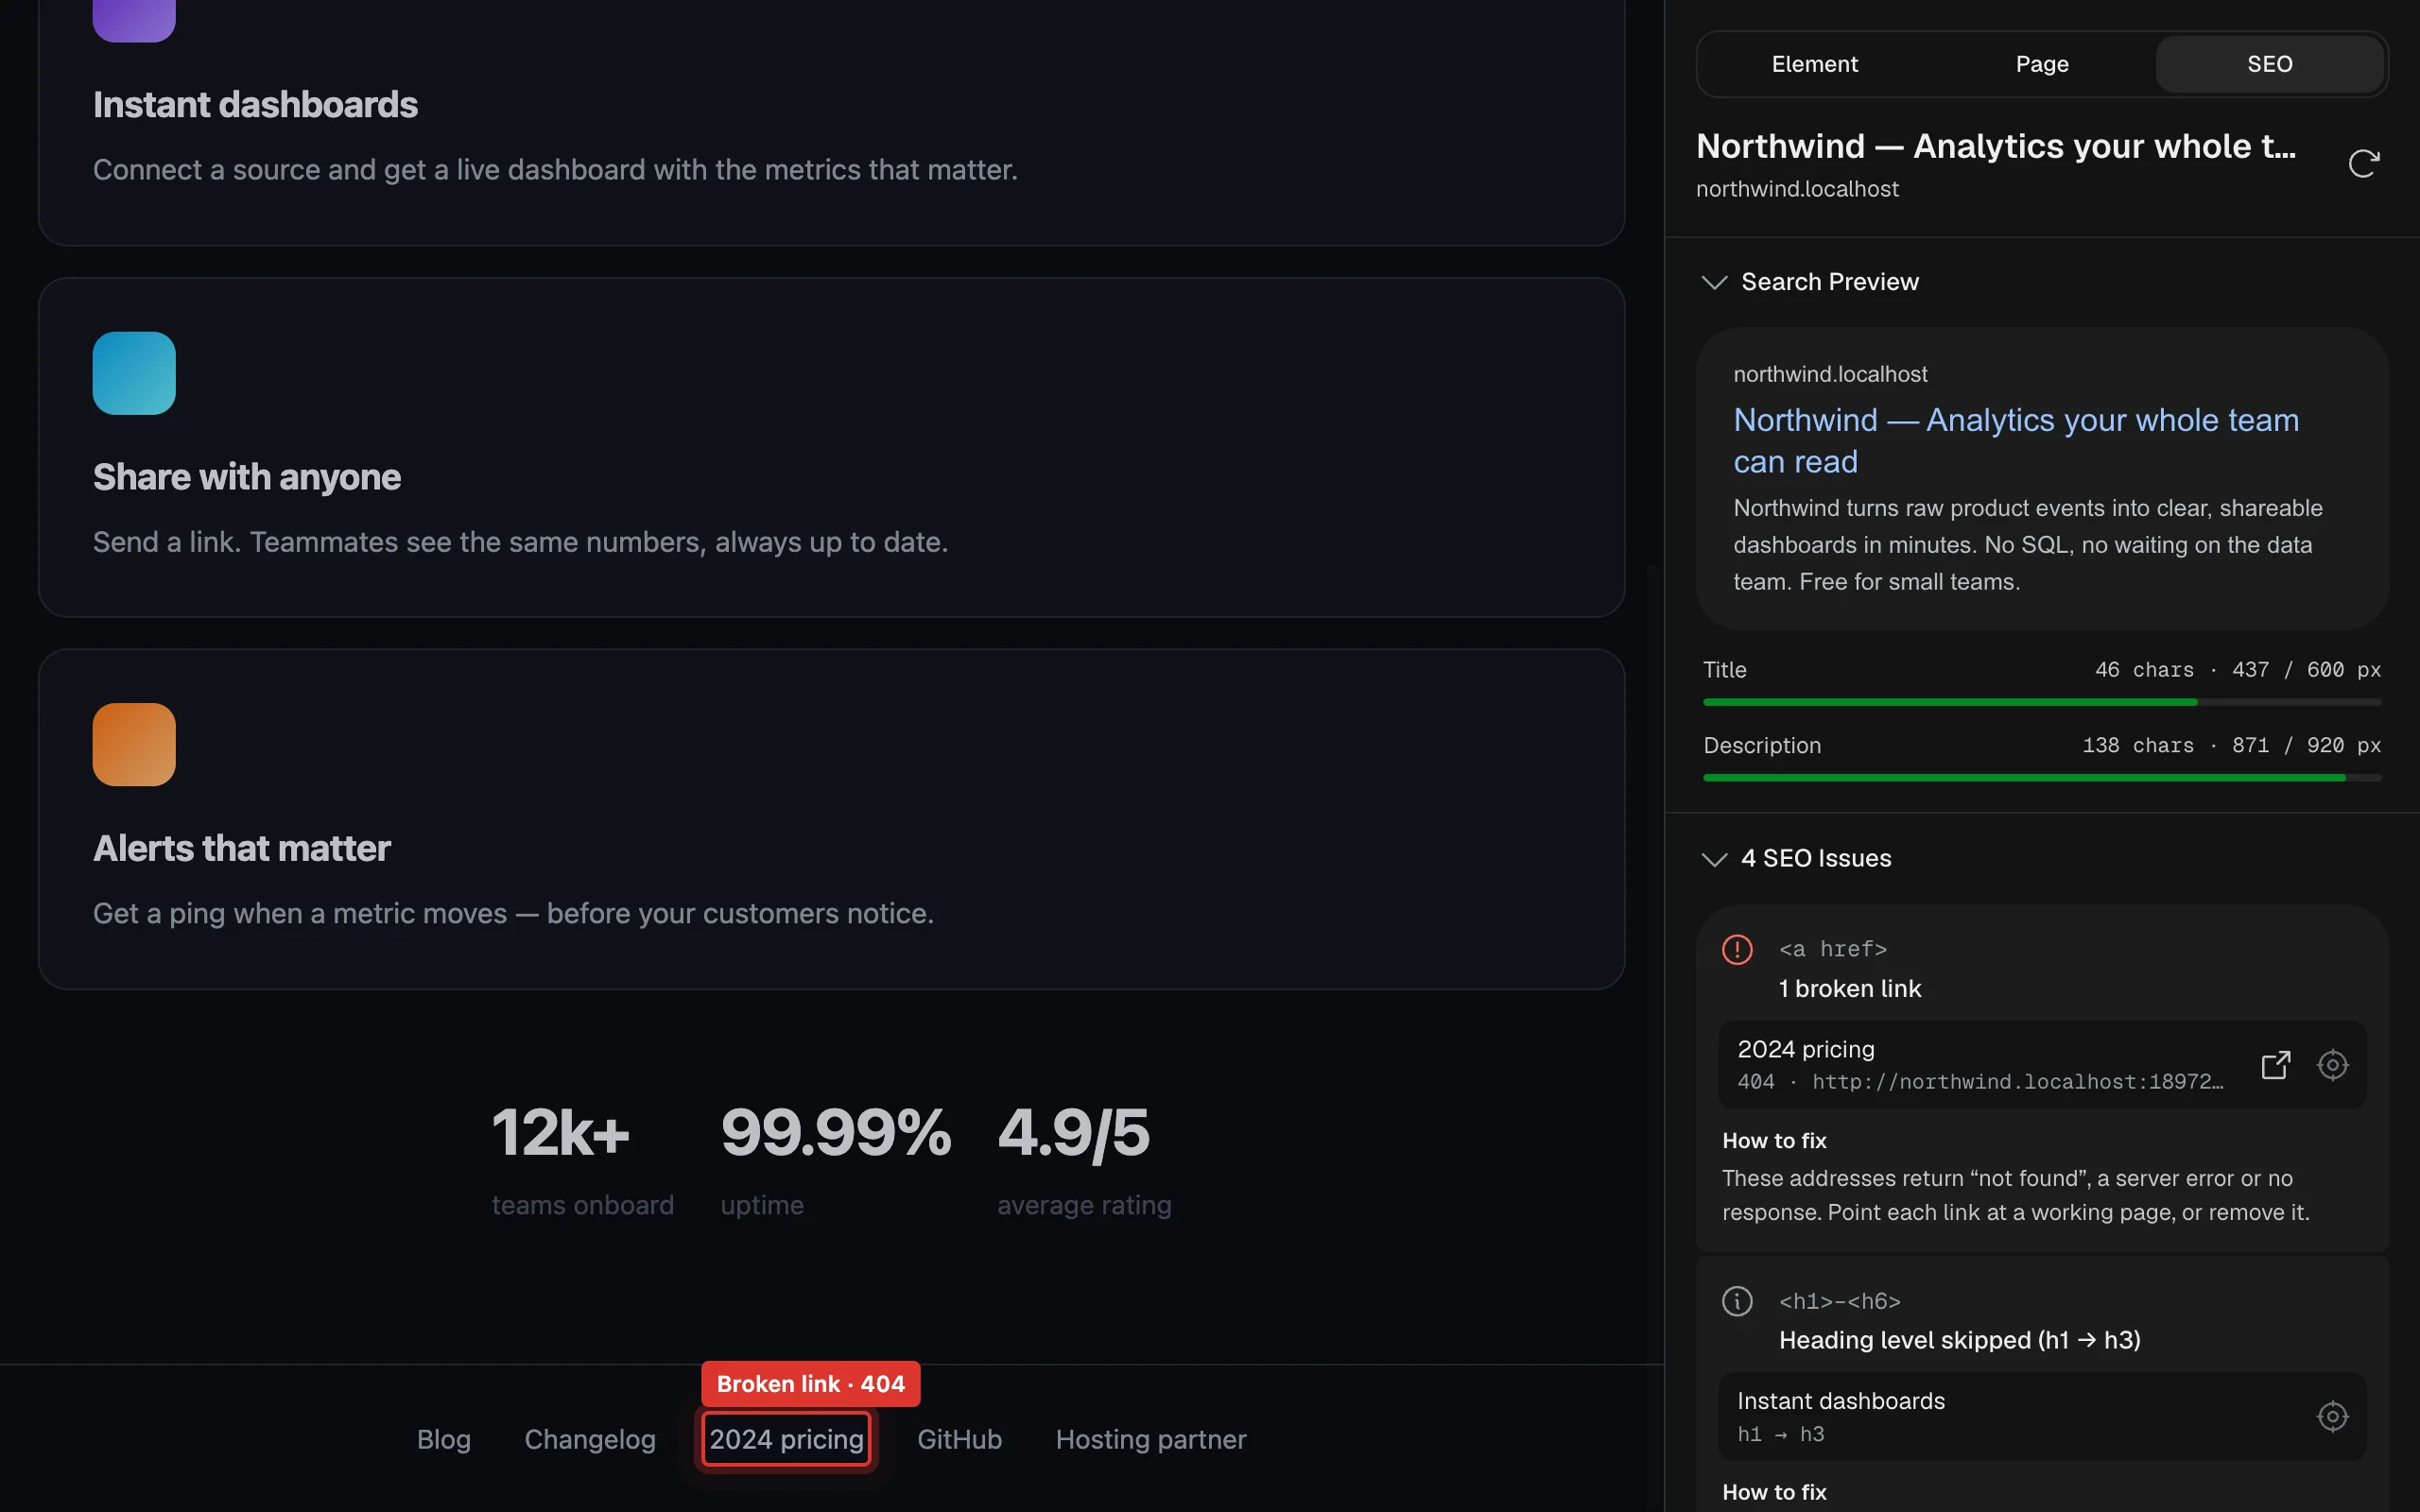The width and height of the screenshot is (2420, 1512).
Task: Locate the Instant dashboards heading with target icon
Action: point(2332,1416)
